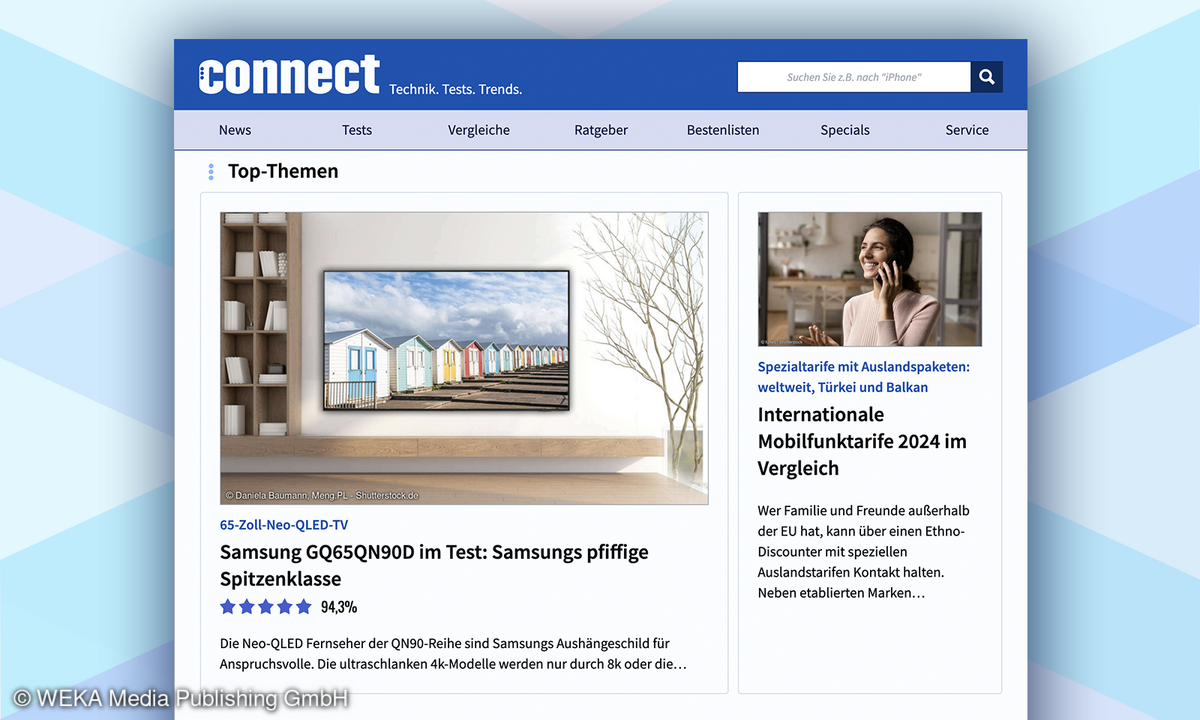Open Bestenlisten in the navigation
1200x720 pixels.
(723, 130)
